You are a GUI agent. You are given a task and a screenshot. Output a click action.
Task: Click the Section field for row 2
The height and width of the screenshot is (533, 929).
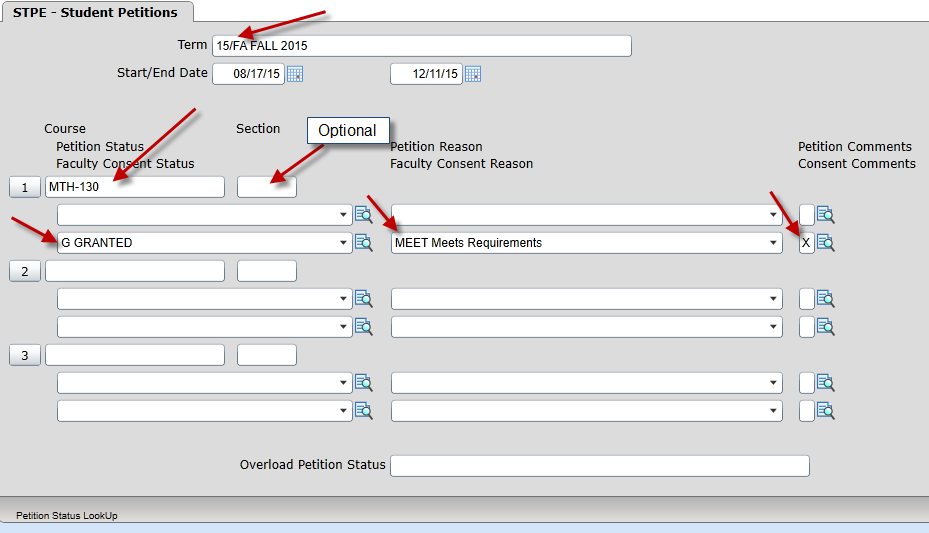coord(267,271)
